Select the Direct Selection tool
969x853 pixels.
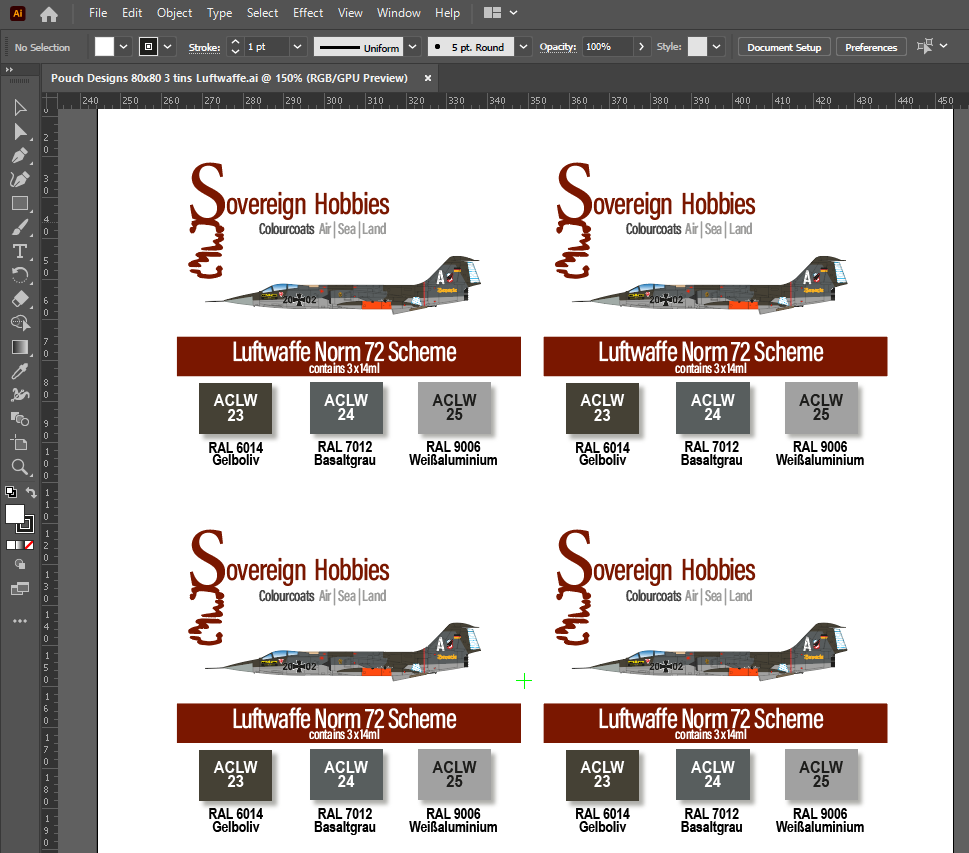pyautogui.click(x=20, y=131)
